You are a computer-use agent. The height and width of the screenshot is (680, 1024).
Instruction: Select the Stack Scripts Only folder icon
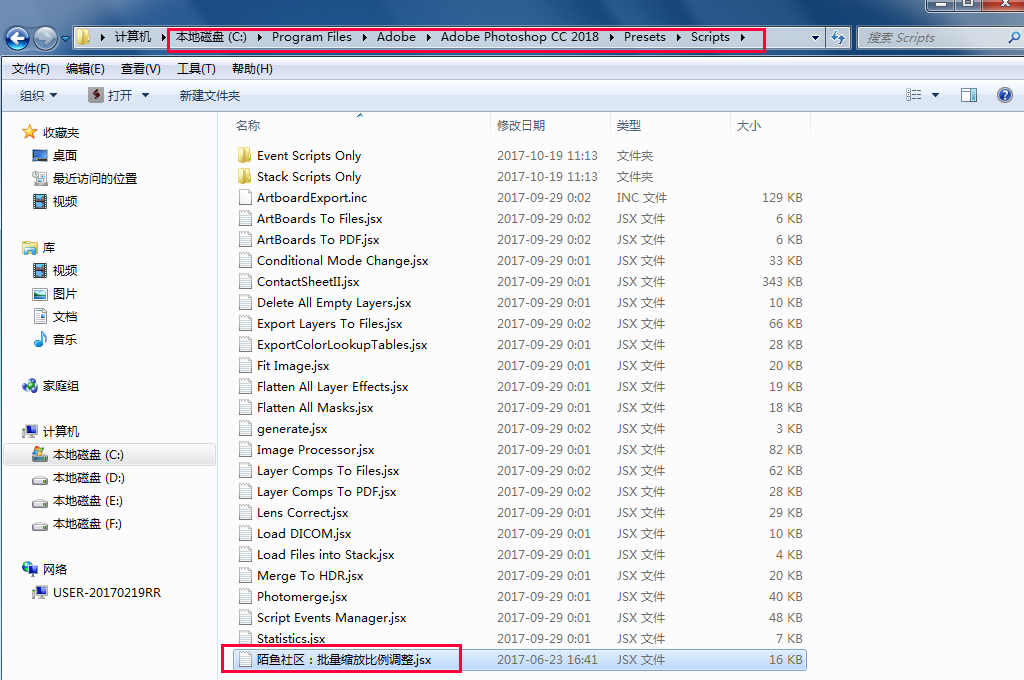245,176
